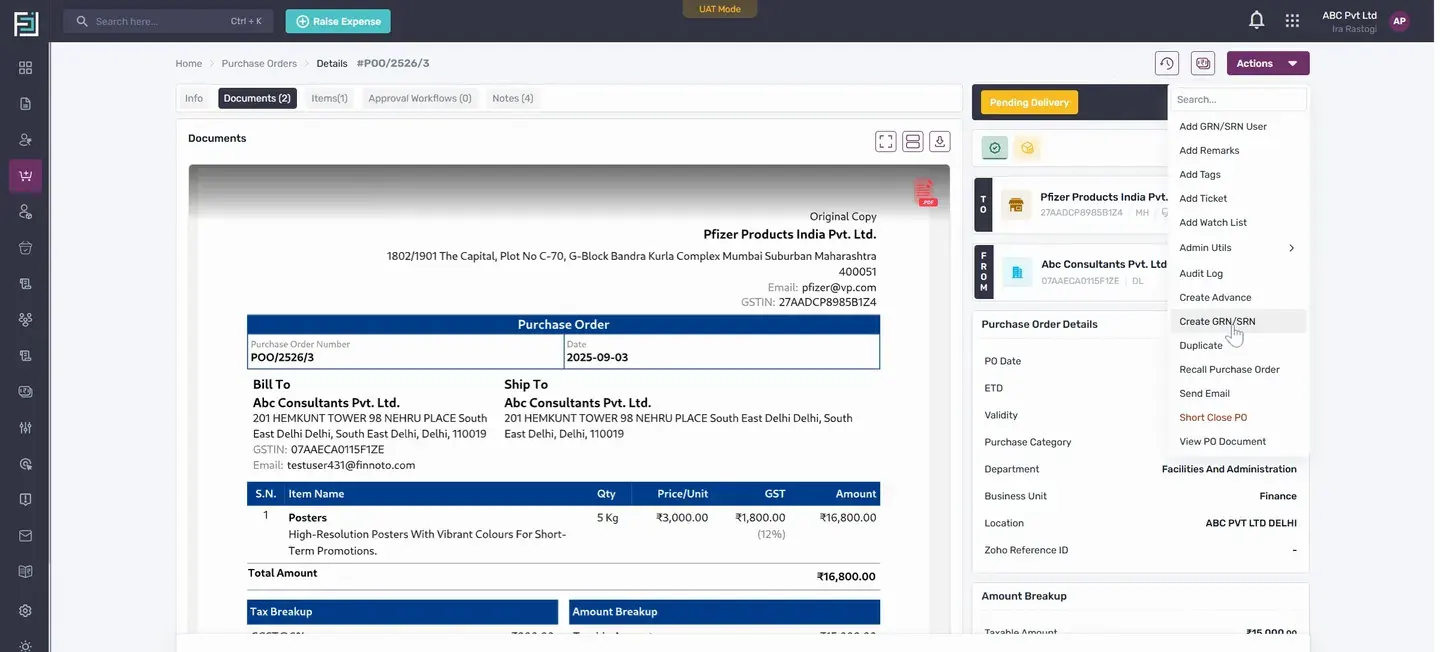Click the red PDF icon on document
The image size is (1440, 652).
pyautogui.click(x=925, y=193)
